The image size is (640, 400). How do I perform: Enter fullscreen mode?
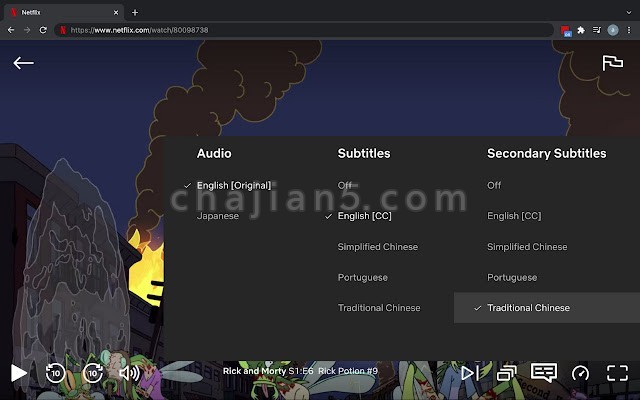(x=617, y=373)
